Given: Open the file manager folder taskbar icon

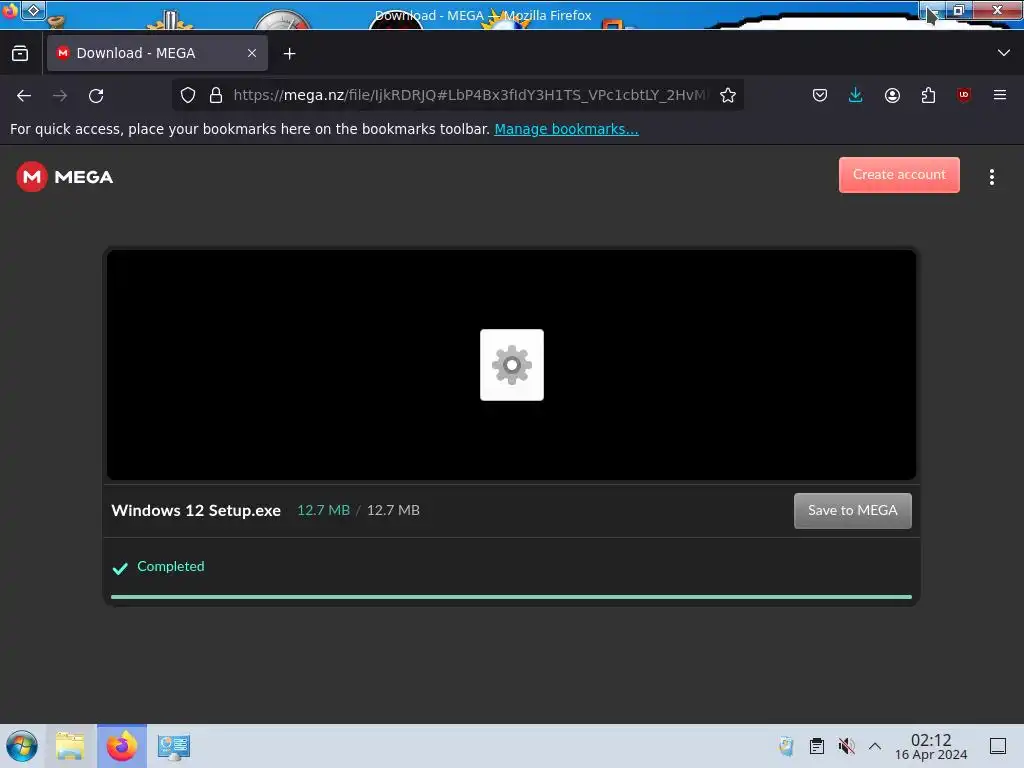Looking at the screenshot, I should point(70,746).
